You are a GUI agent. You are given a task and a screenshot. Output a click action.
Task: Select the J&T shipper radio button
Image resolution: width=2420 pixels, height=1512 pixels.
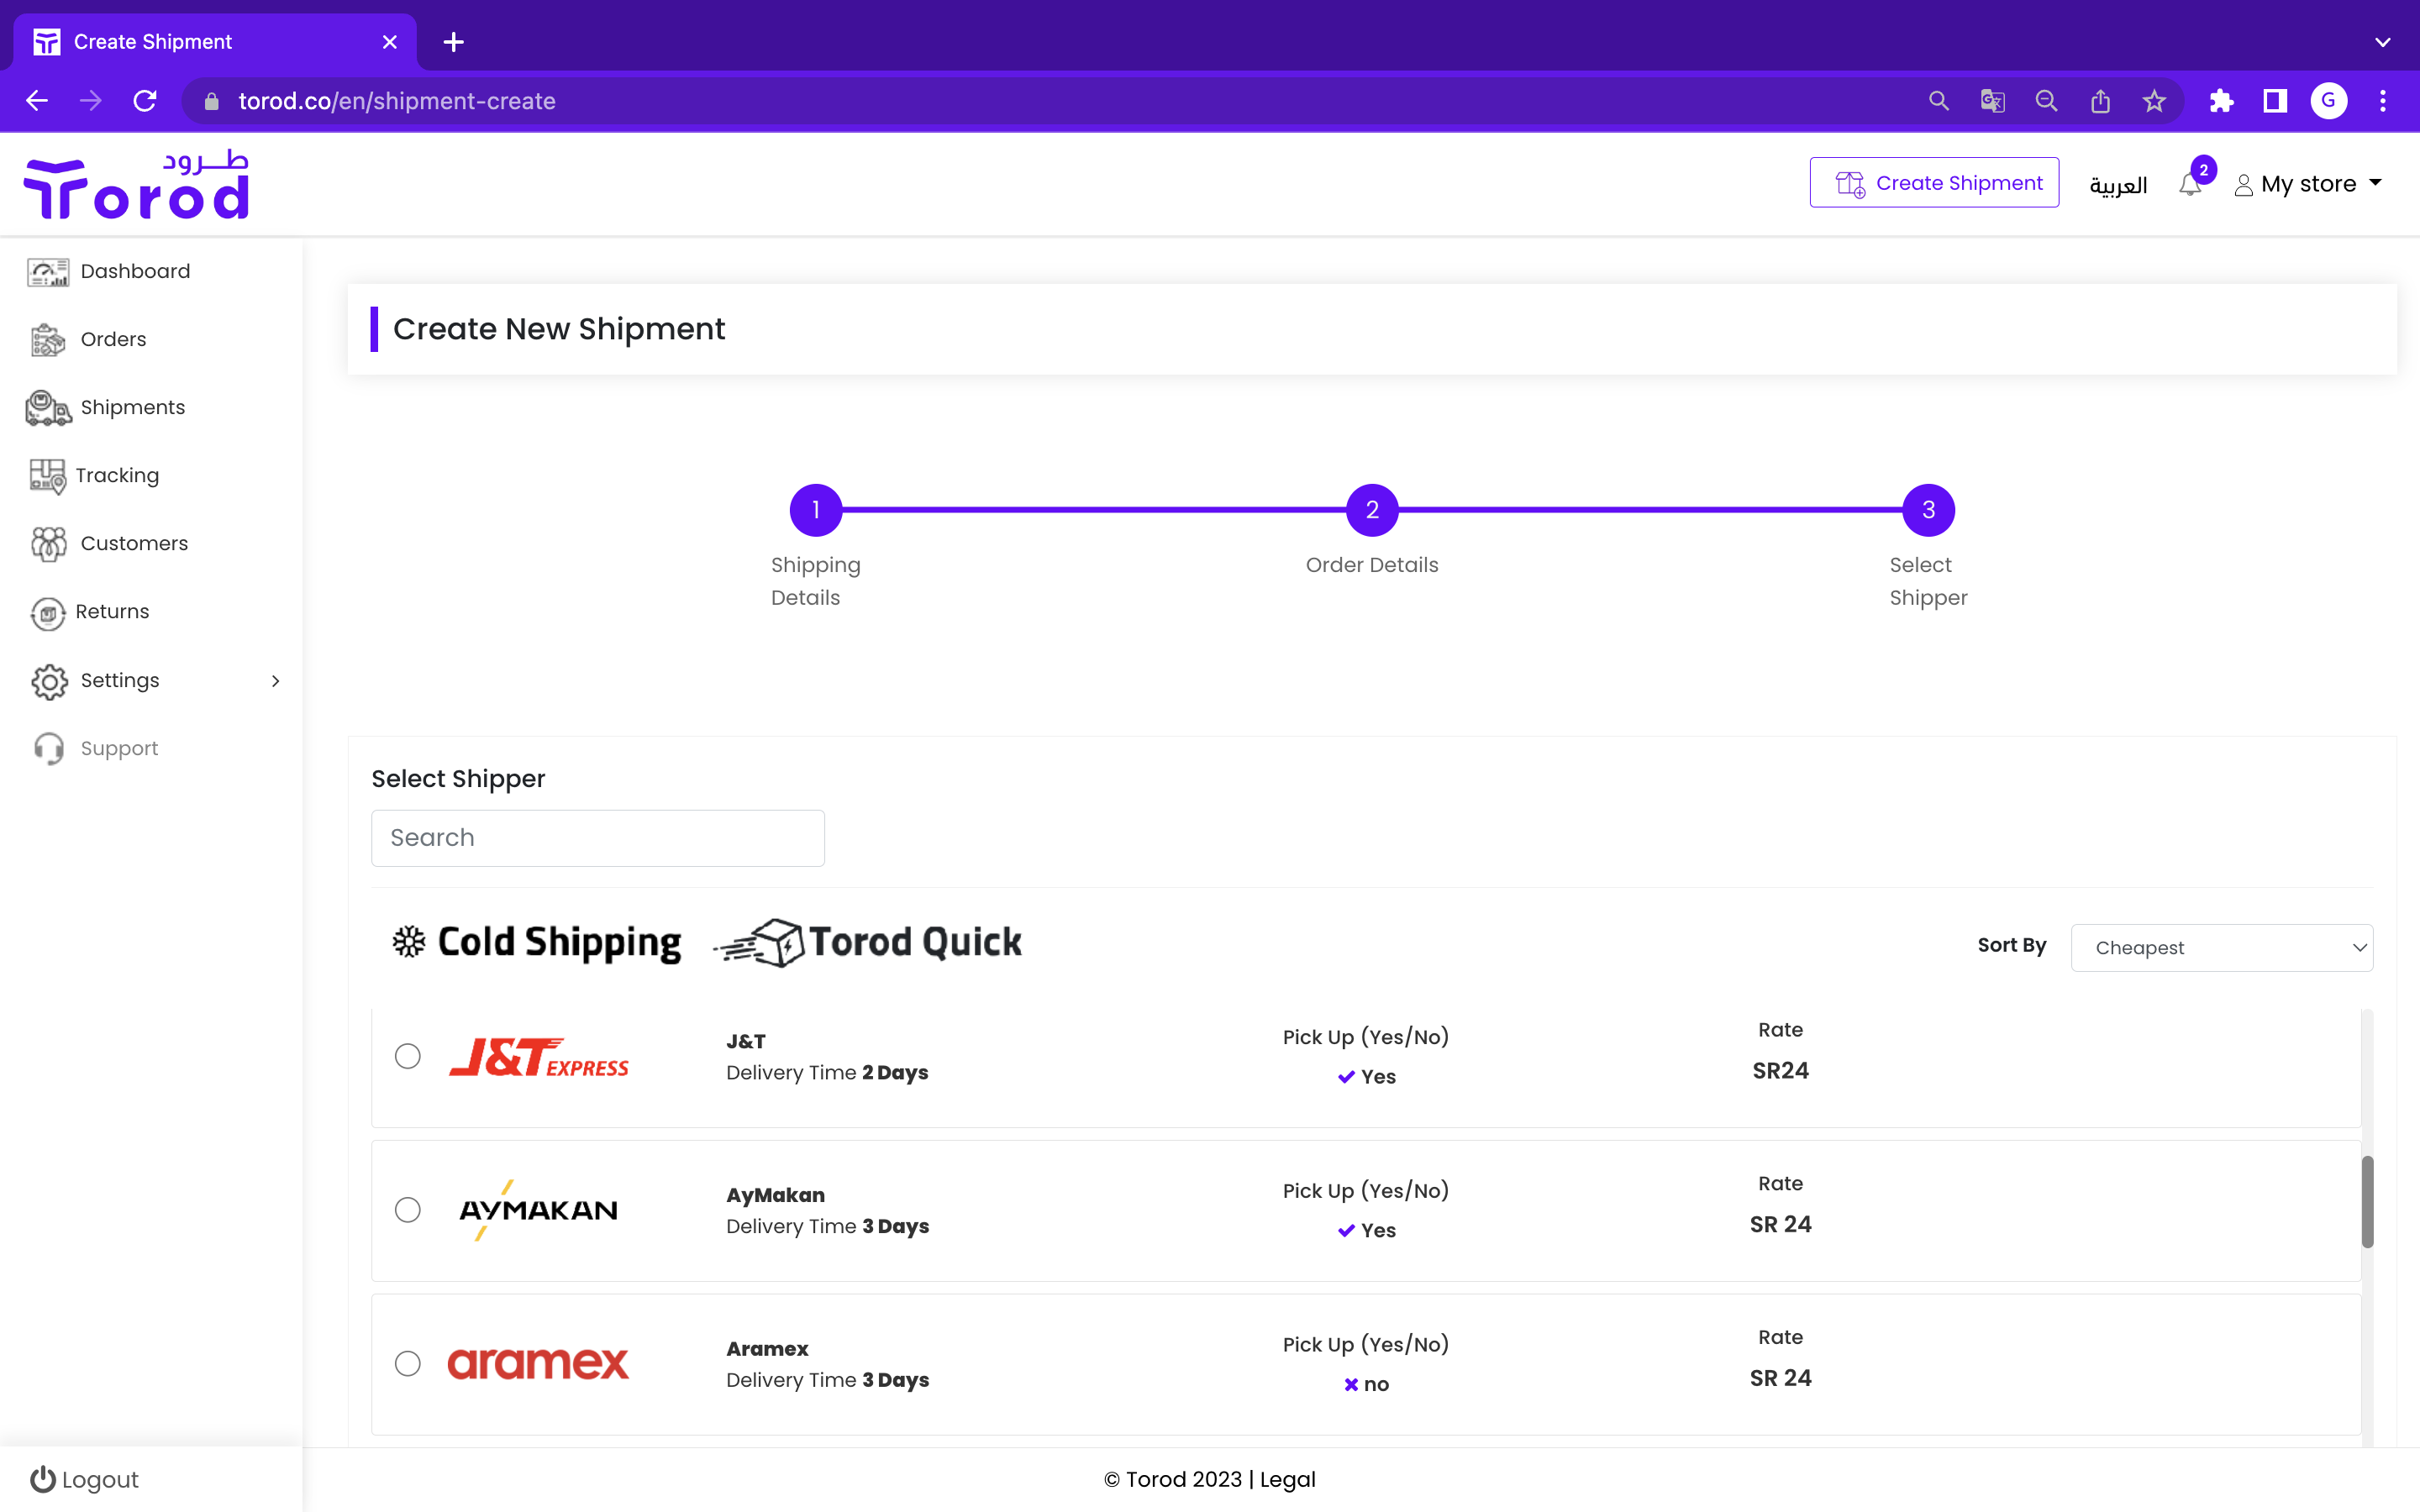[x=407, y=1056]
